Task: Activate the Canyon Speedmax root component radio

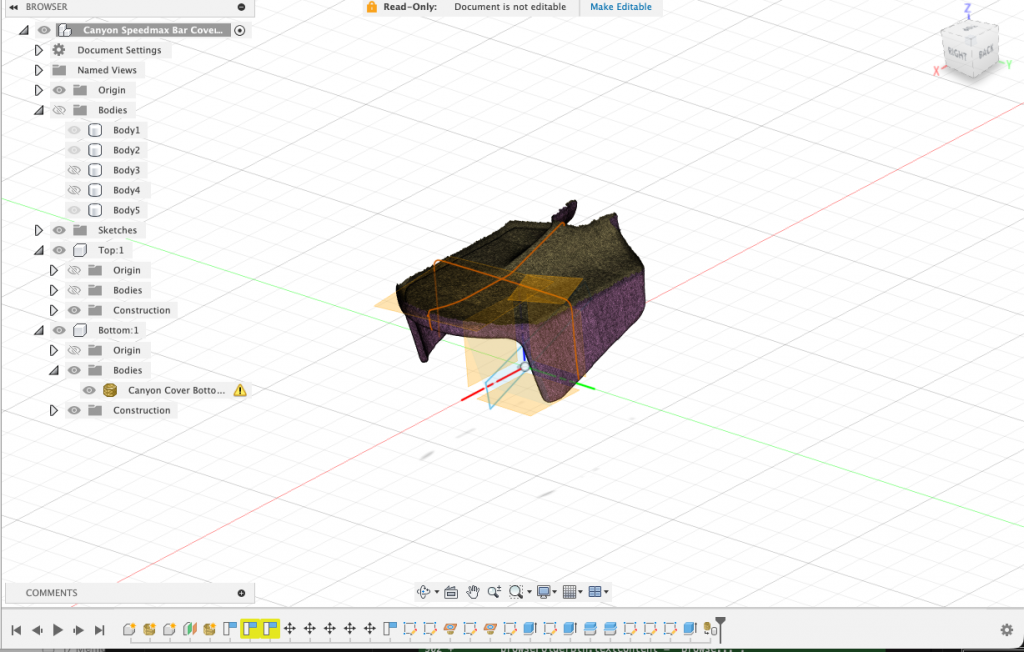Action: 239,30
